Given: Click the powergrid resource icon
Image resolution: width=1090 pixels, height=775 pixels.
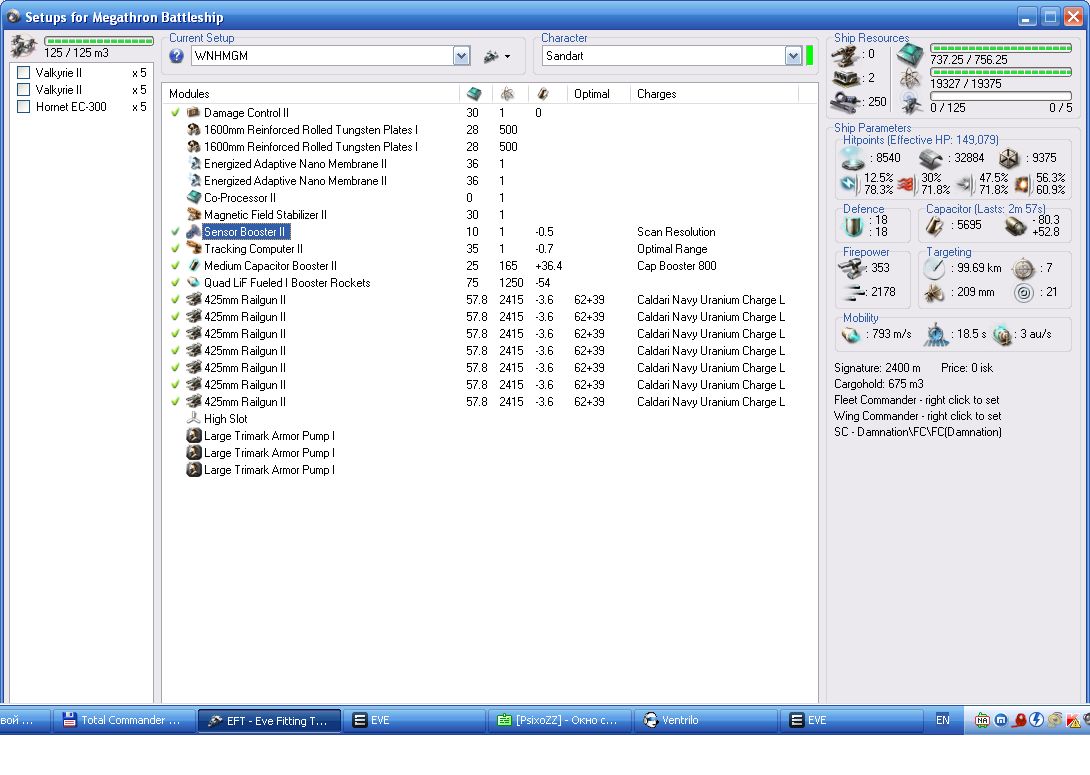Looking at the screenshot, I should tap(909, 79).
